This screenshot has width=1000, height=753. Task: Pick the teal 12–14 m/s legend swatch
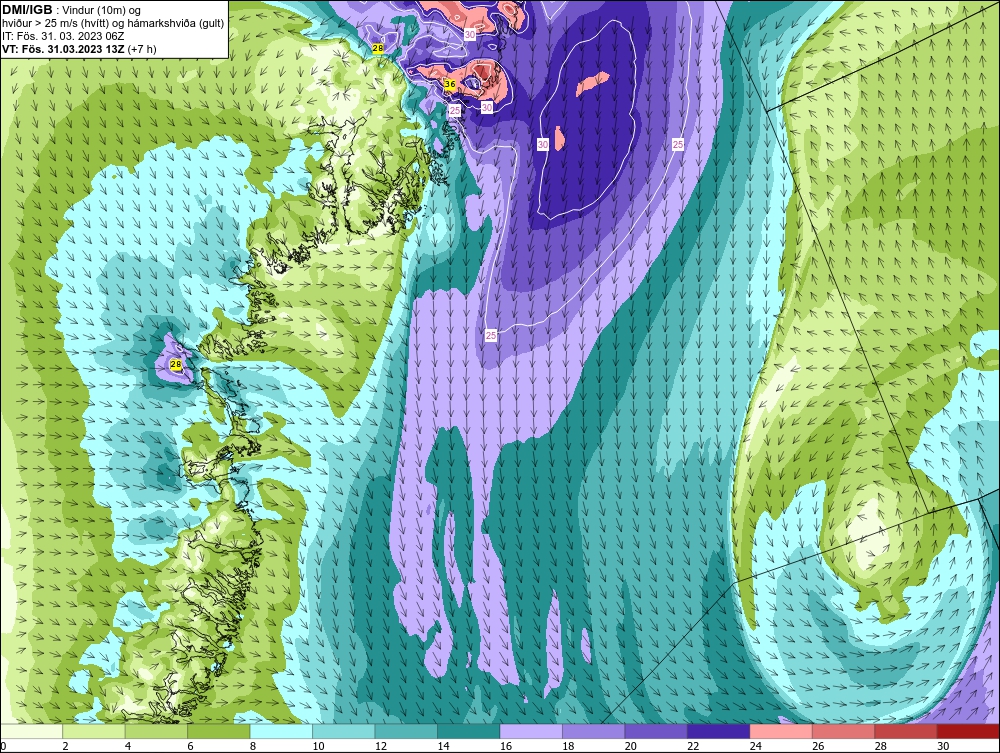click(406, 731)
